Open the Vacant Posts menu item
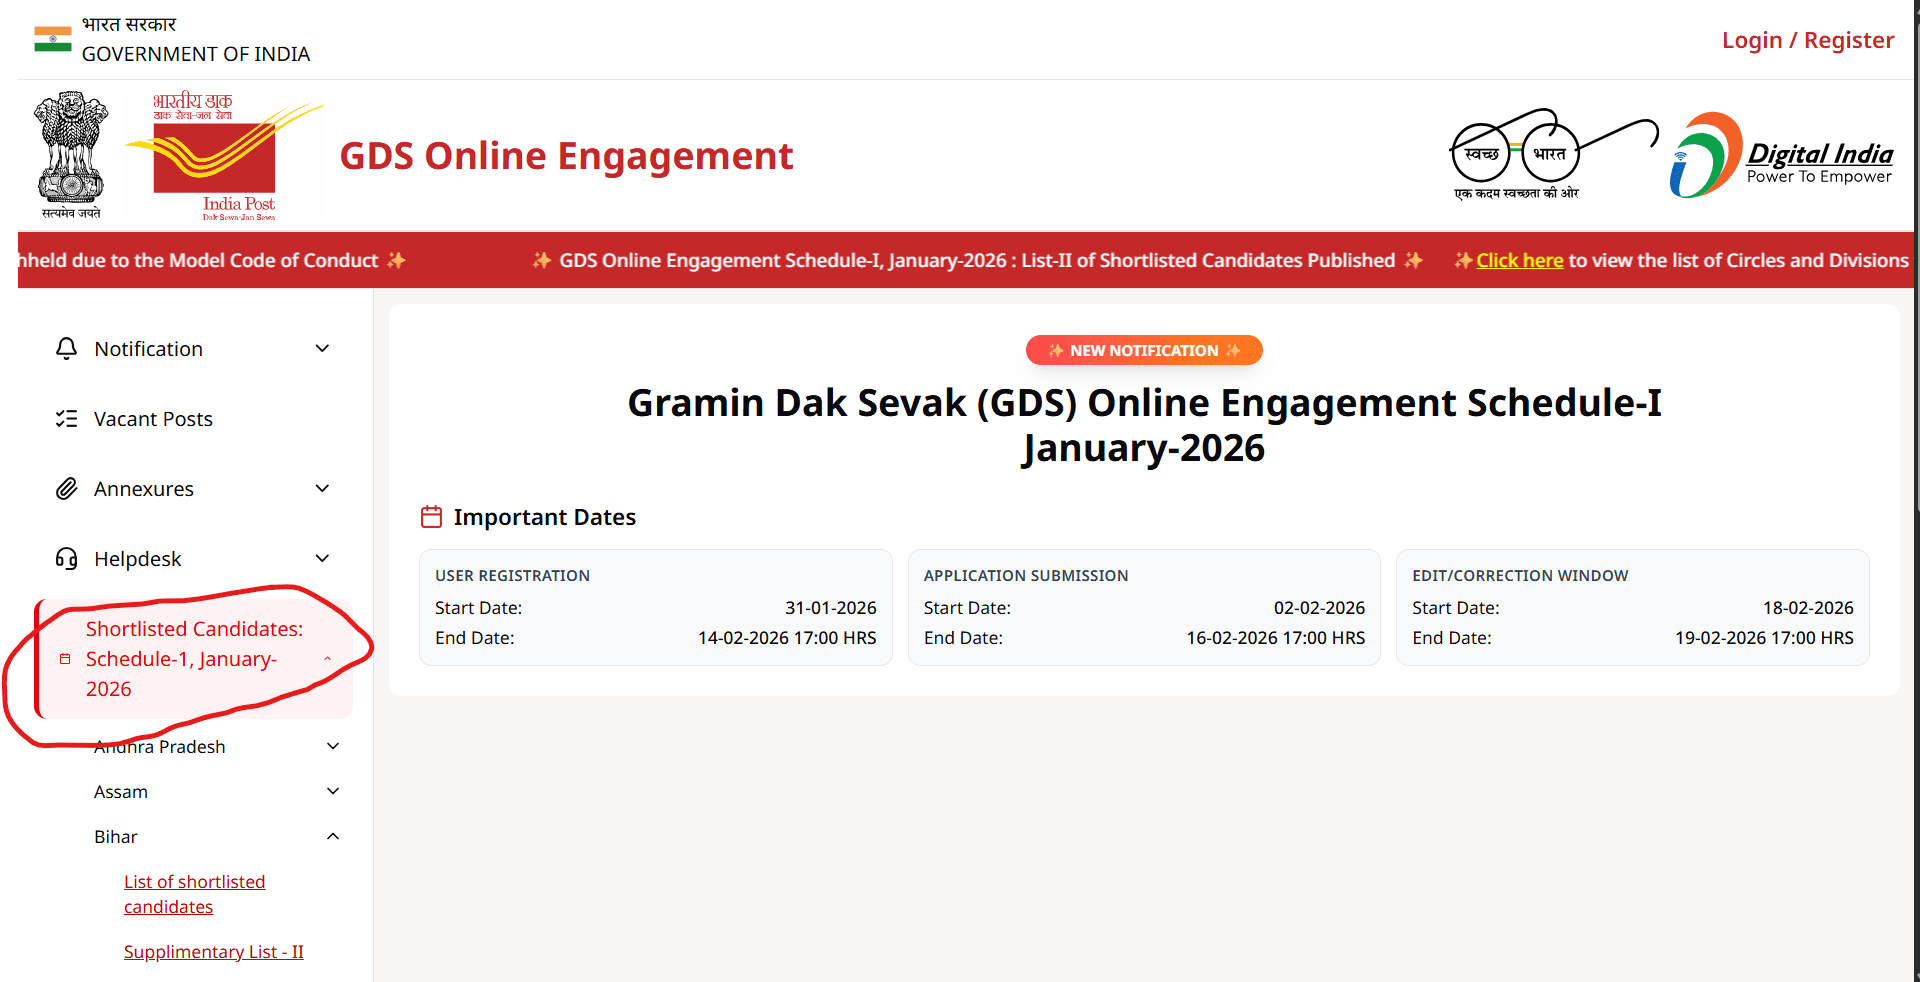Image resolution: width=1920 pixels, height=982 pixels. click(x=153, y=419)
